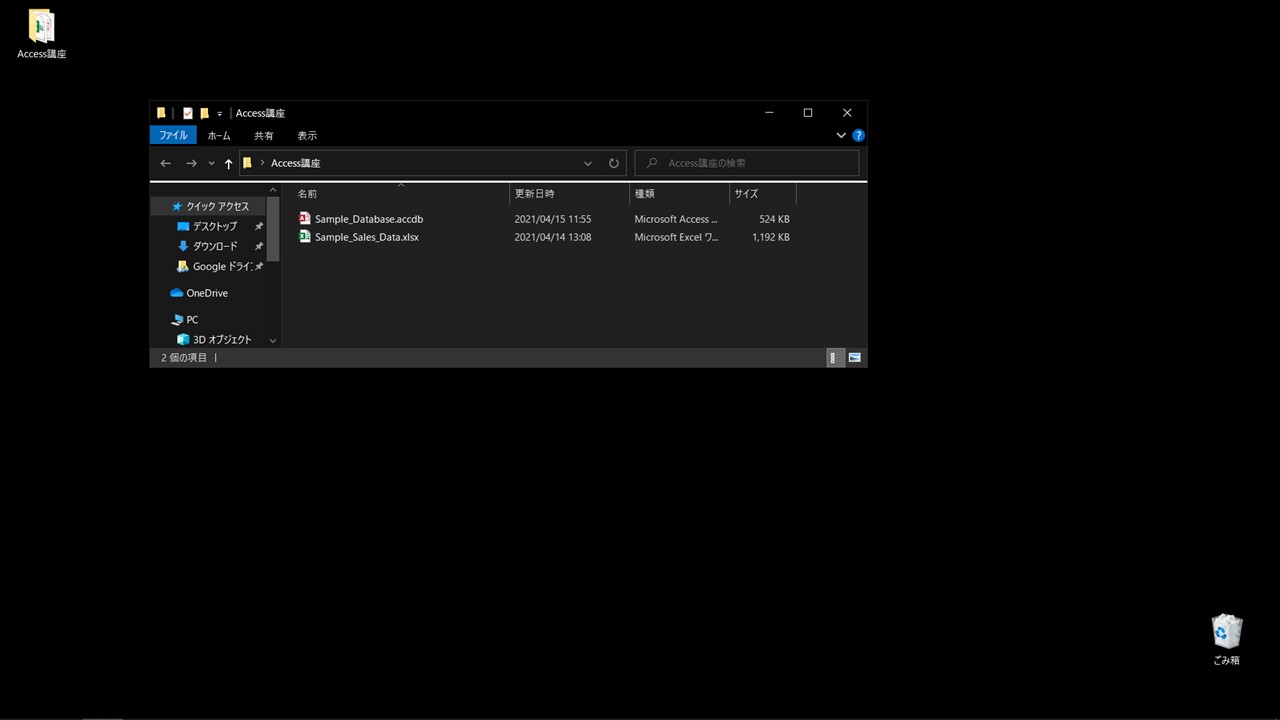This screenshot has height=720, width=1280.
Task: Expand the ribbon with the chevron
Action: pyautogui.click(x=841, y=136)
